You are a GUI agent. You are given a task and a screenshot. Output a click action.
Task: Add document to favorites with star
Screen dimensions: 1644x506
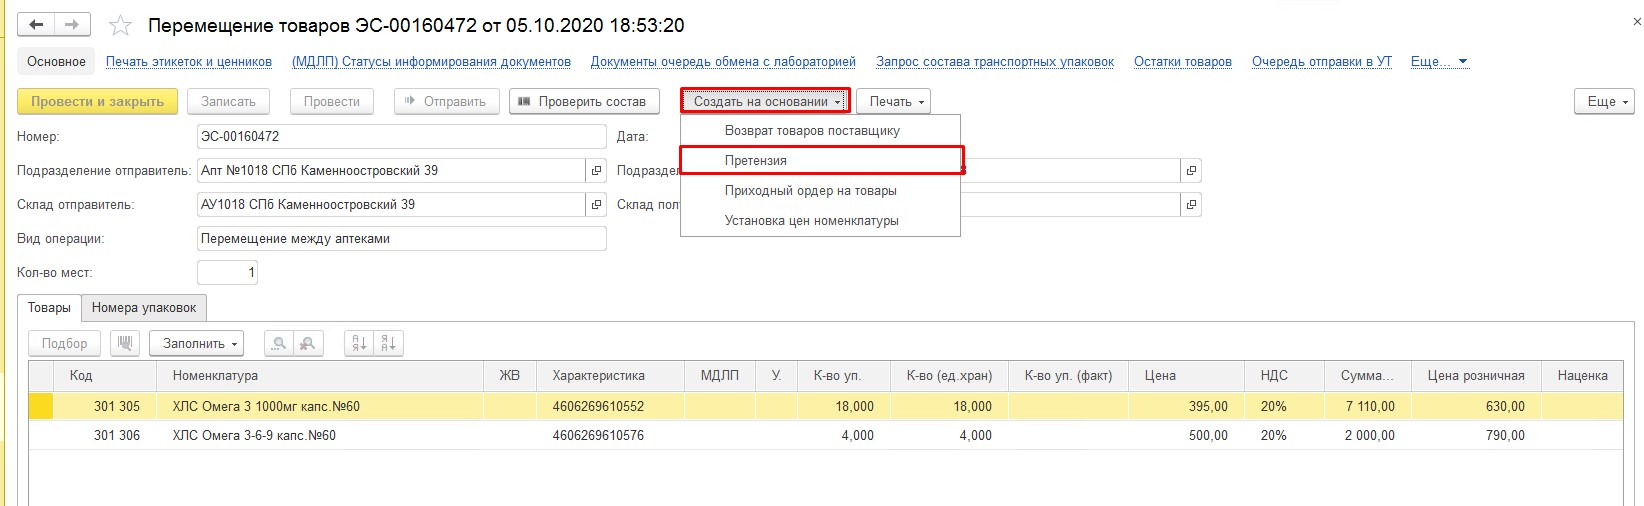point(120,26)
